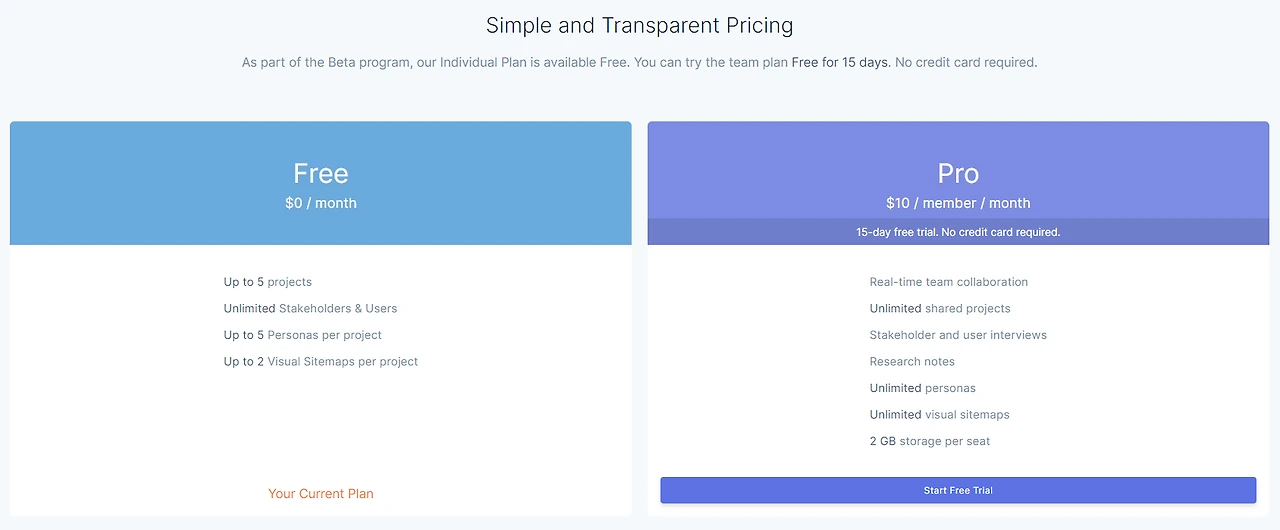
Task: Click the Unlimited shared projects feature
Action: tap(940, 308)
